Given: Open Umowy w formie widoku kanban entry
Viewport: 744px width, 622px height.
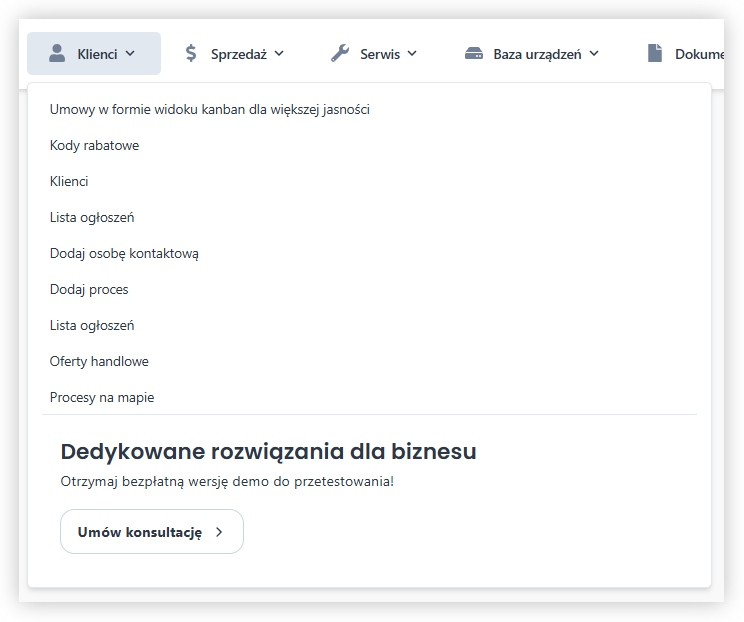Looking at the screenshot, I should (209, 109).
